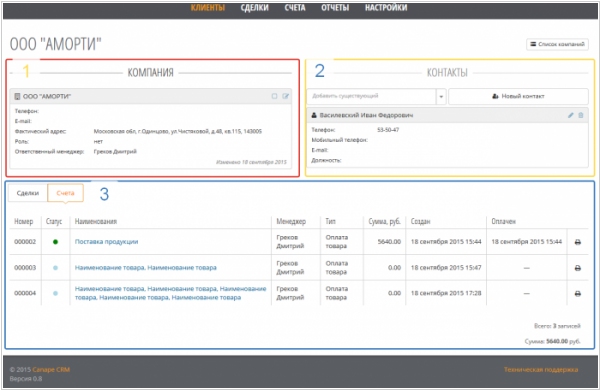
Task: Open the Canape CRM footer link
Action: point(51,370)
